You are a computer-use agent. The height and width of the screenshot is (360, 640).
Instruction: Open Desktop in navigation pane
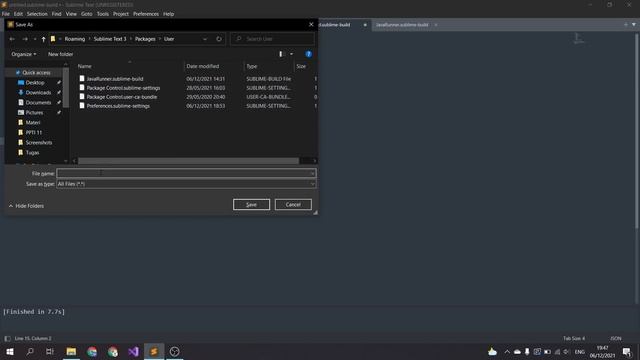(35, 82)
